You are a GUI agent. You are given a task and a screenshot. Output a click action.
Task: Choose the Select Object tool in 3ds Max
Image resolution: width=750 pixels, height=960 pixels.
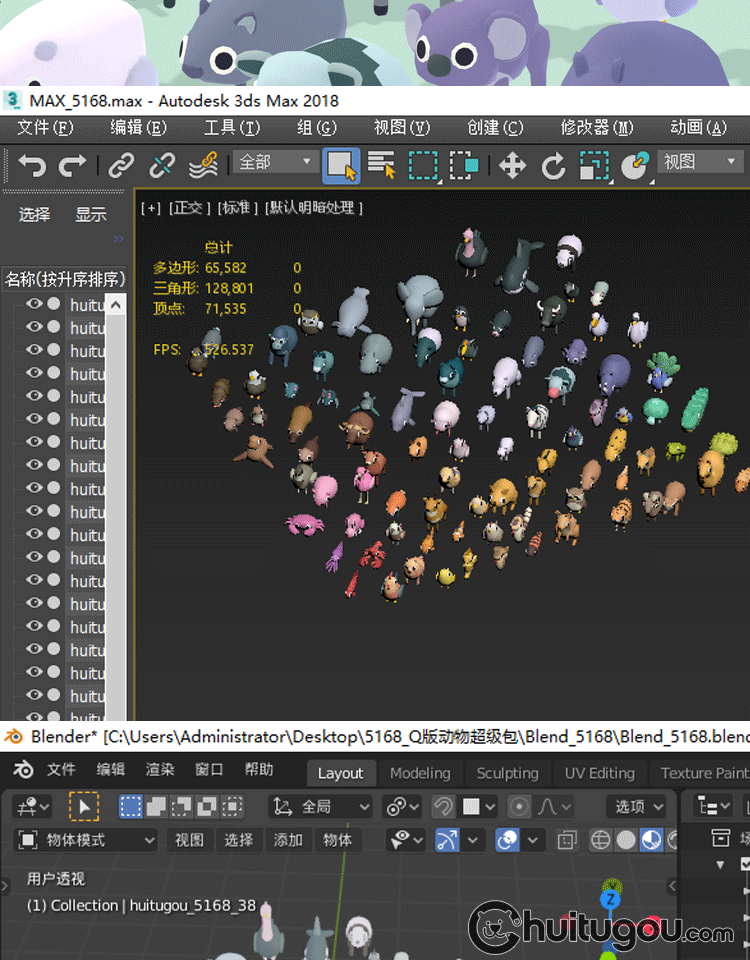[341, 165]
